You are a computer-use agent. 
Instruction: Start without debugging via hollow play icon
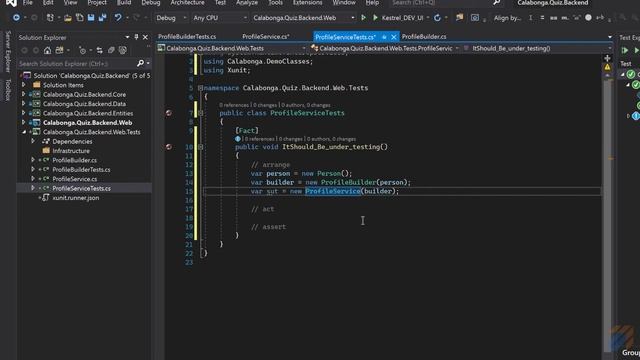tap(363, 18)
